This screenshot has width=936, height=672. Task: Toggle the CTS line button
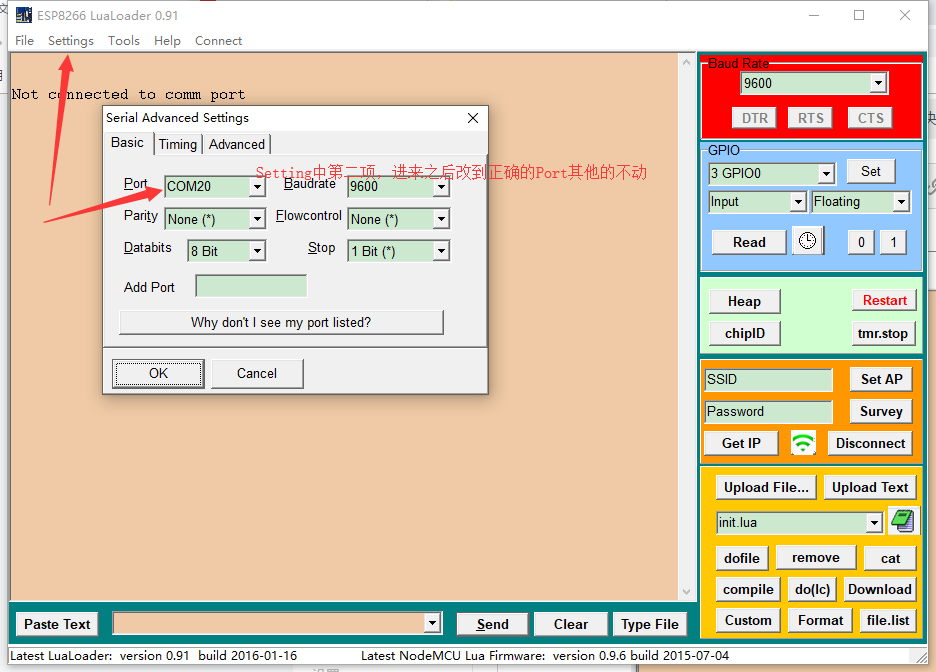point(870,118)
